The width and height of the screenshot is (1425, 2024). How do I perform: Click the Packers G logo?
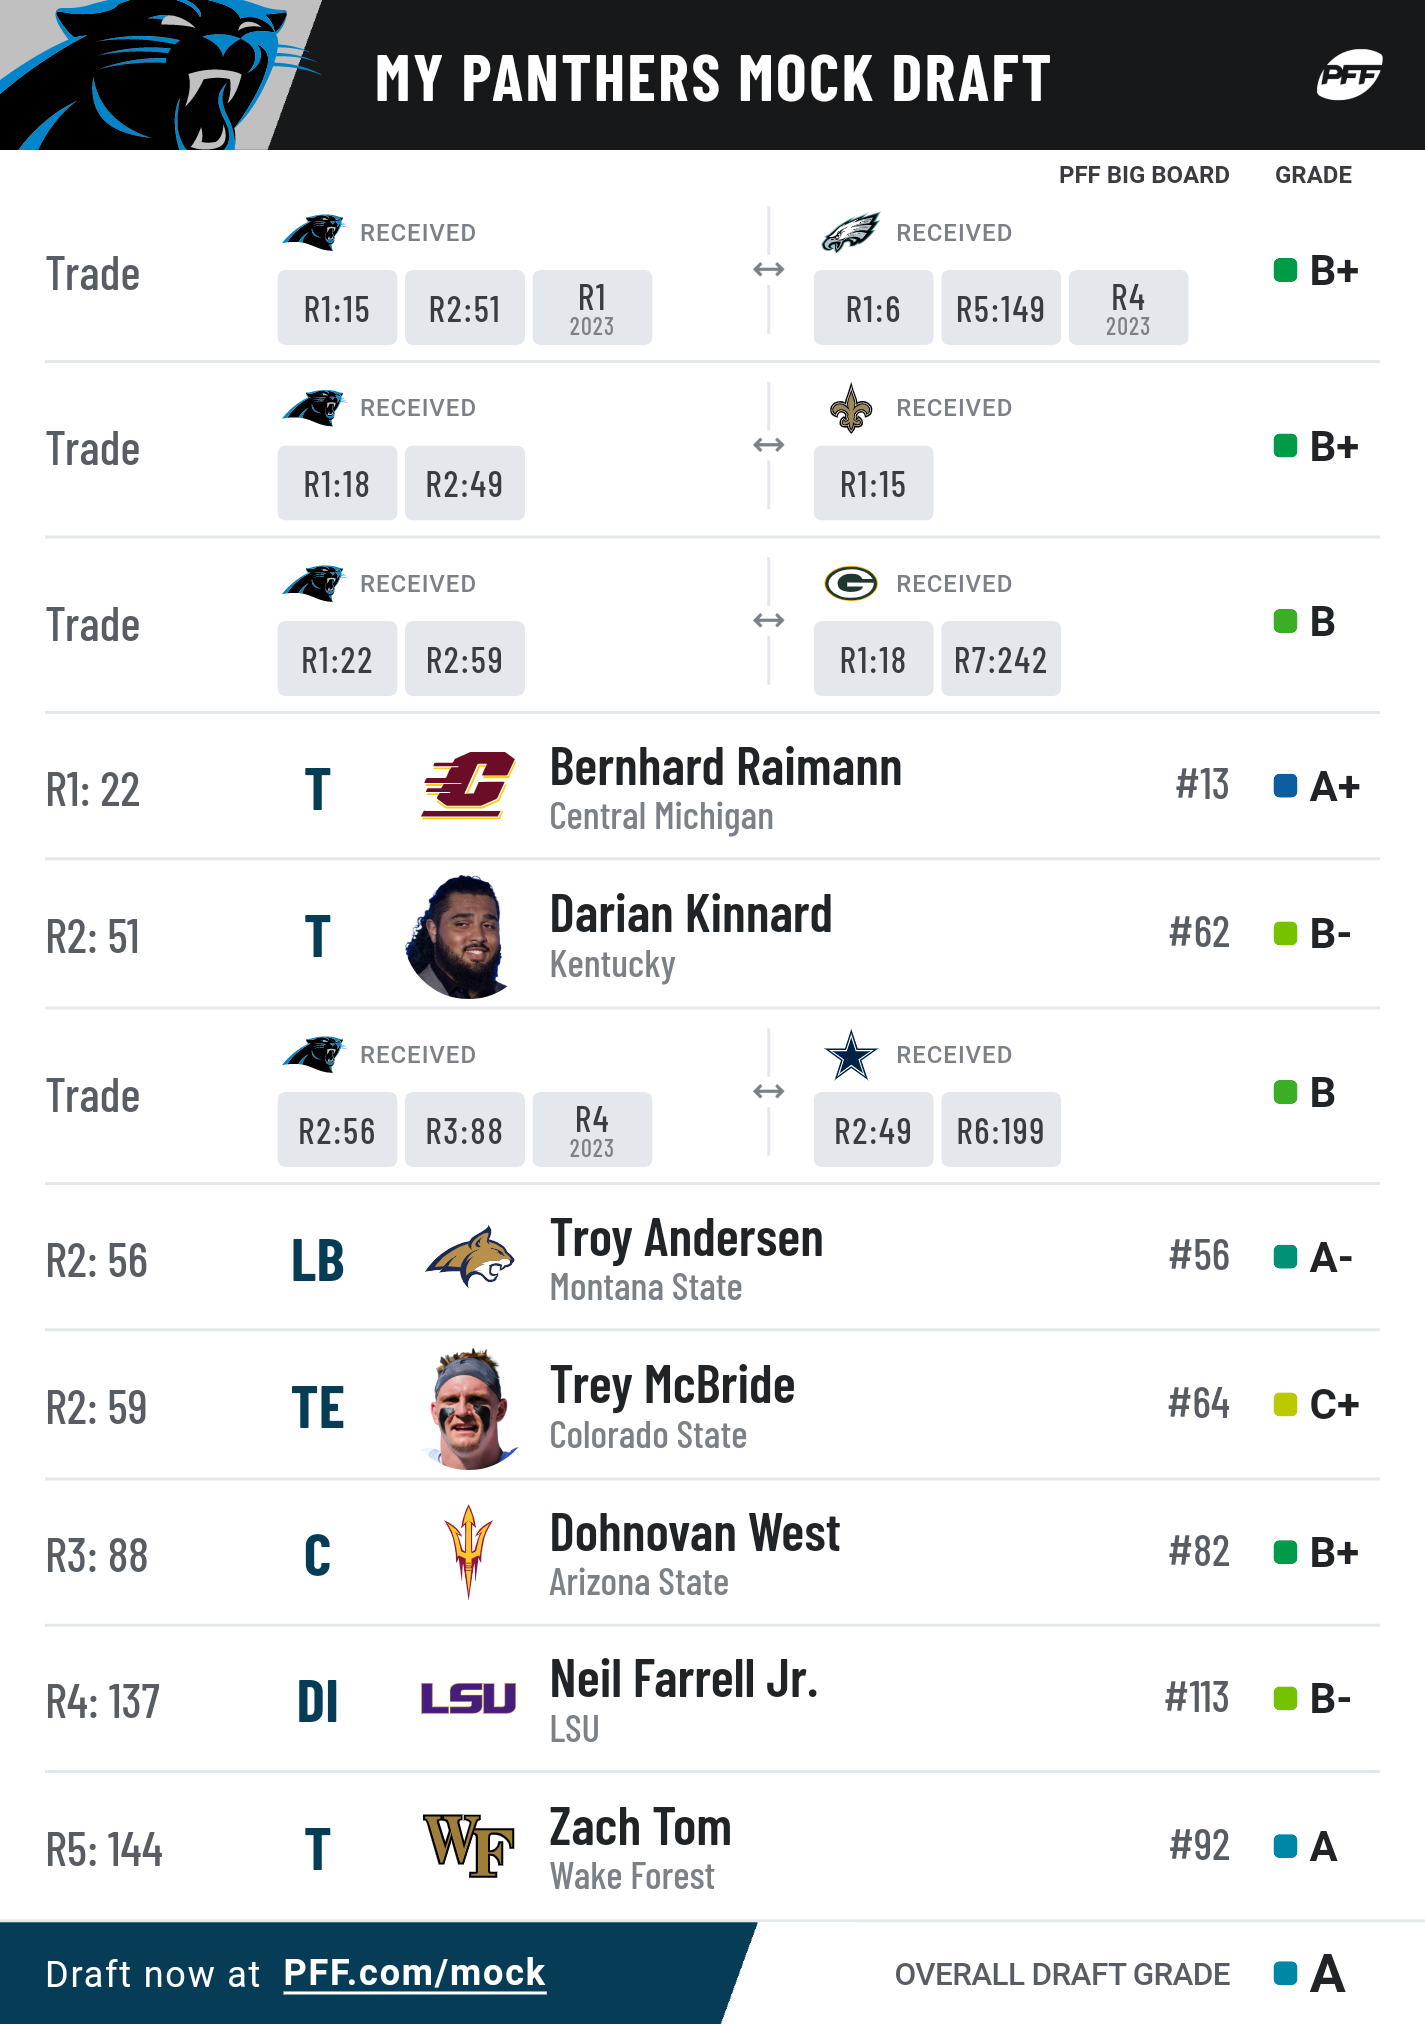coord(851,583)
